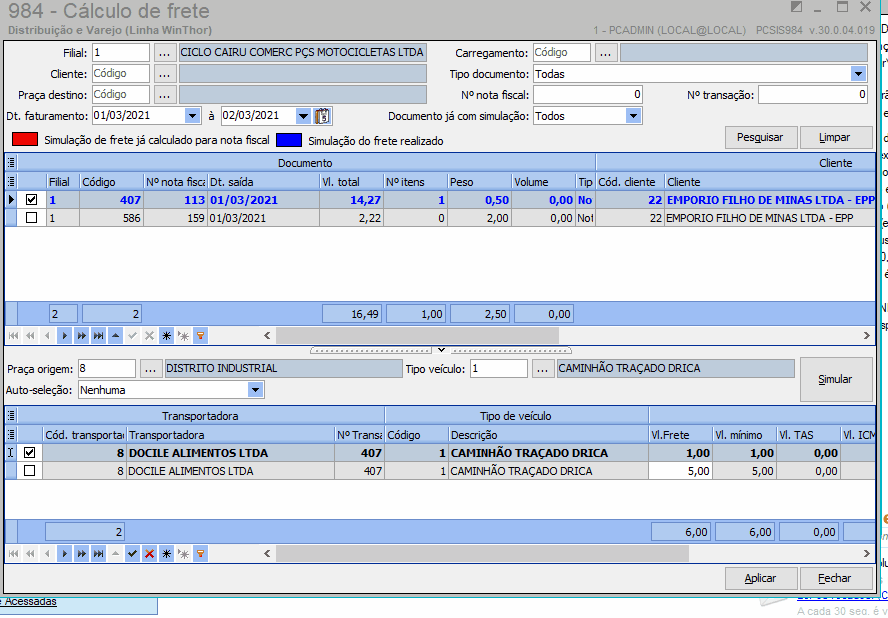The image size is (888, 618).
Task: Go to last record in the Transportadora grid navigator
Action: (x=99, y=553)
